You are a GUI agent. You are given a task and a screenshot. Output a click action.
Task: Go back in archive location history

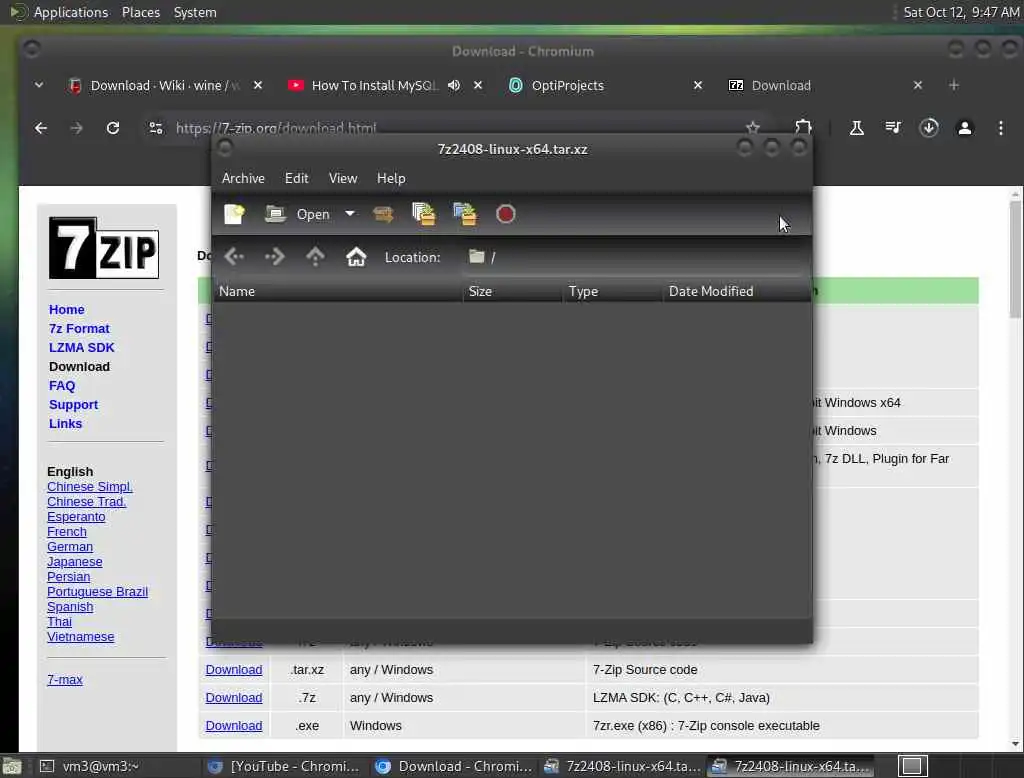[234, 257]
